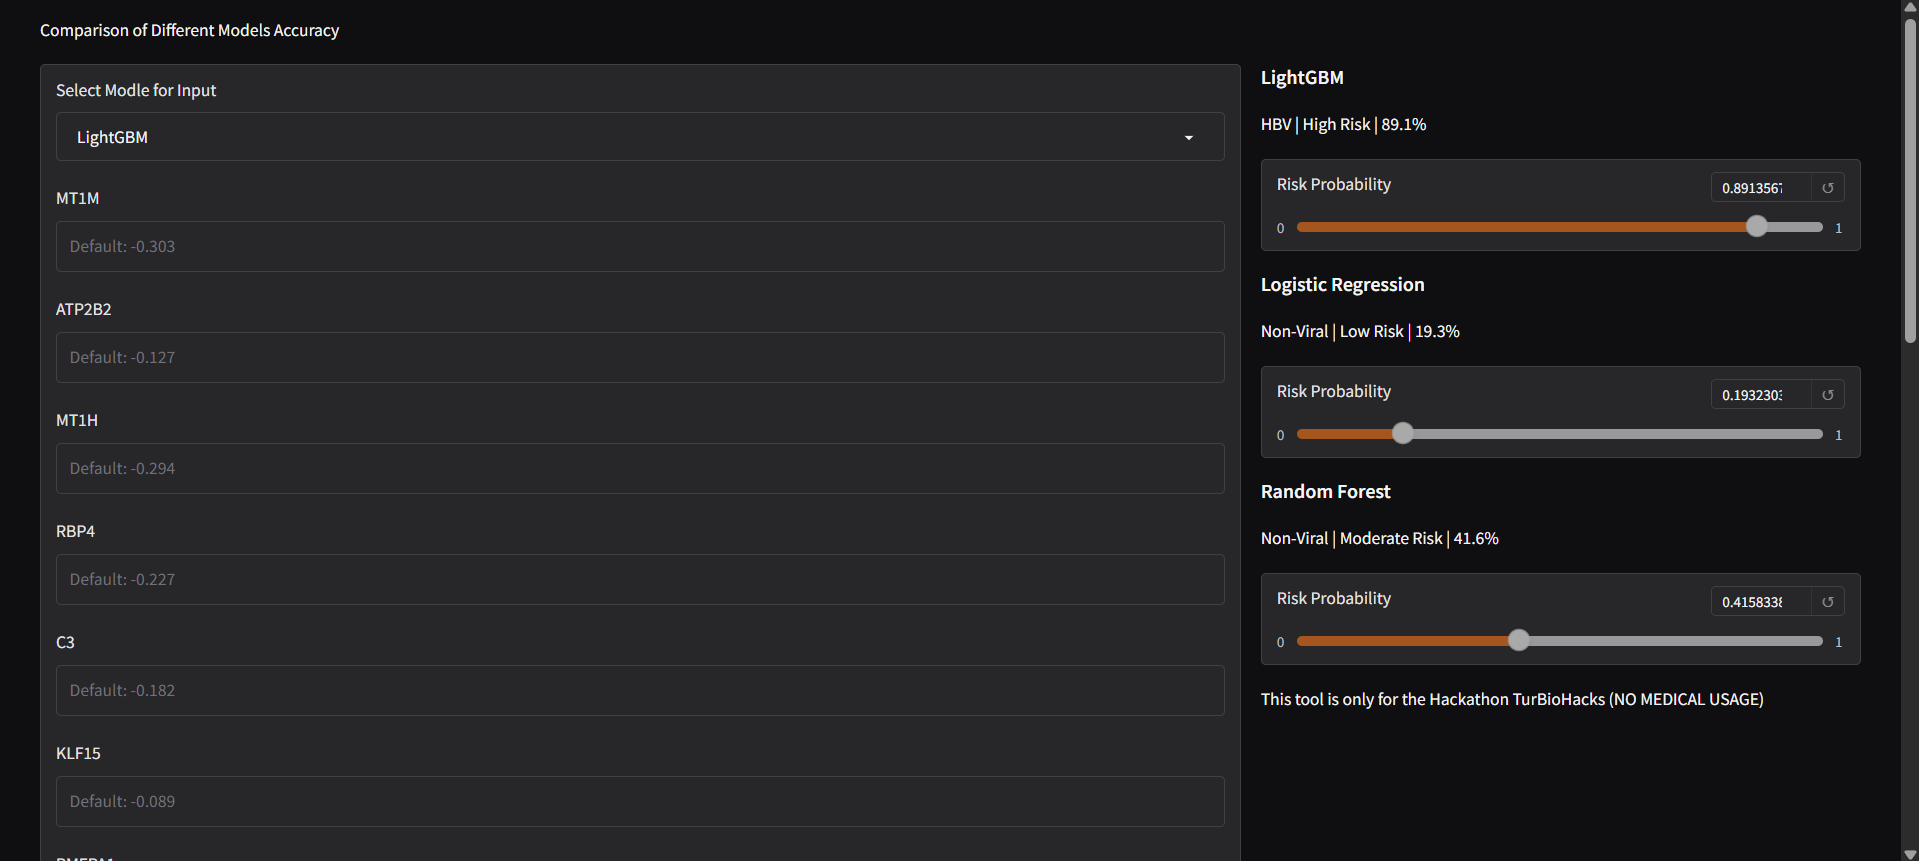The image size is (1919, 861).
Task: Click the scrollbar up arrow
Action: (1910, 7)
